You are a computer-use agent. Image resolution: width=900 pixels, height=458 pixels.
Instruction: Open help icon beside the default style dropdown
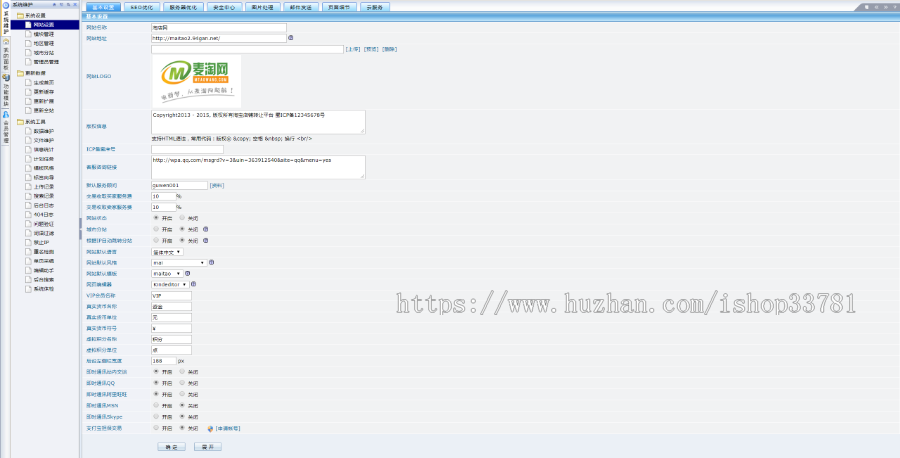click(211, 262)
